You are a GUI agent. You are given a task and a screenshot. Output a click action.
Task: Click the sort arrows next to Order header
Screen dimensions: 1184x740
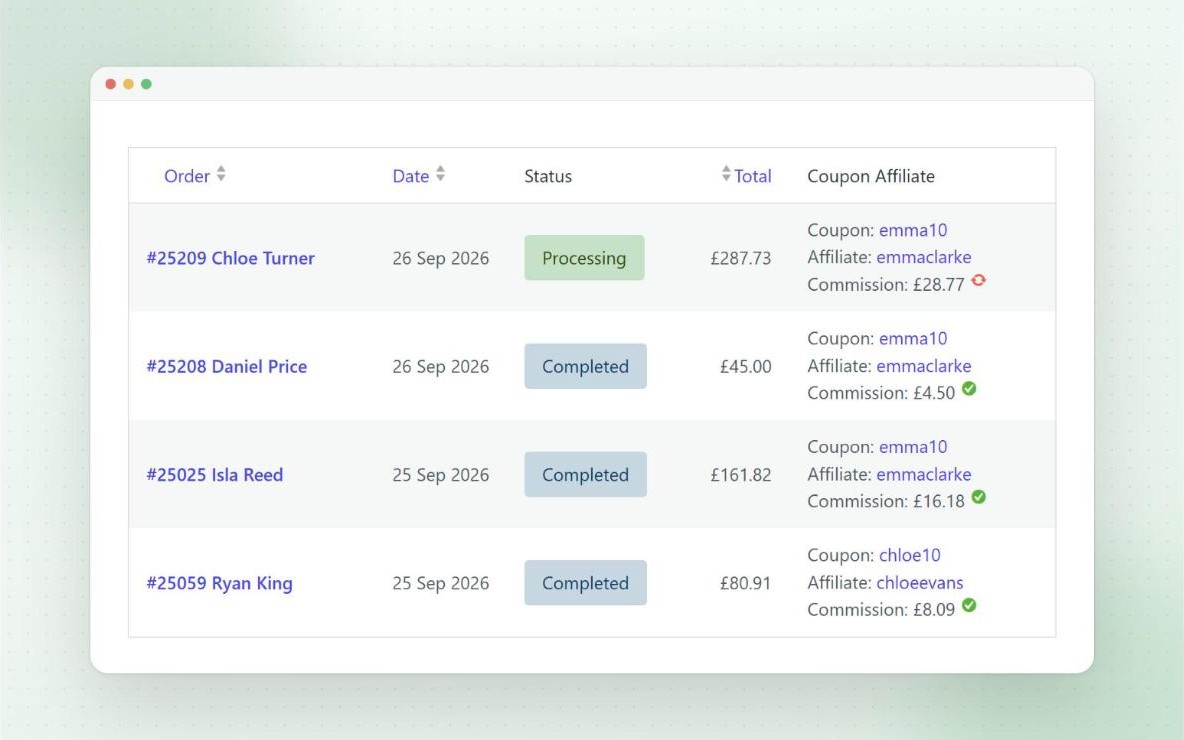(x=221, y=174)
